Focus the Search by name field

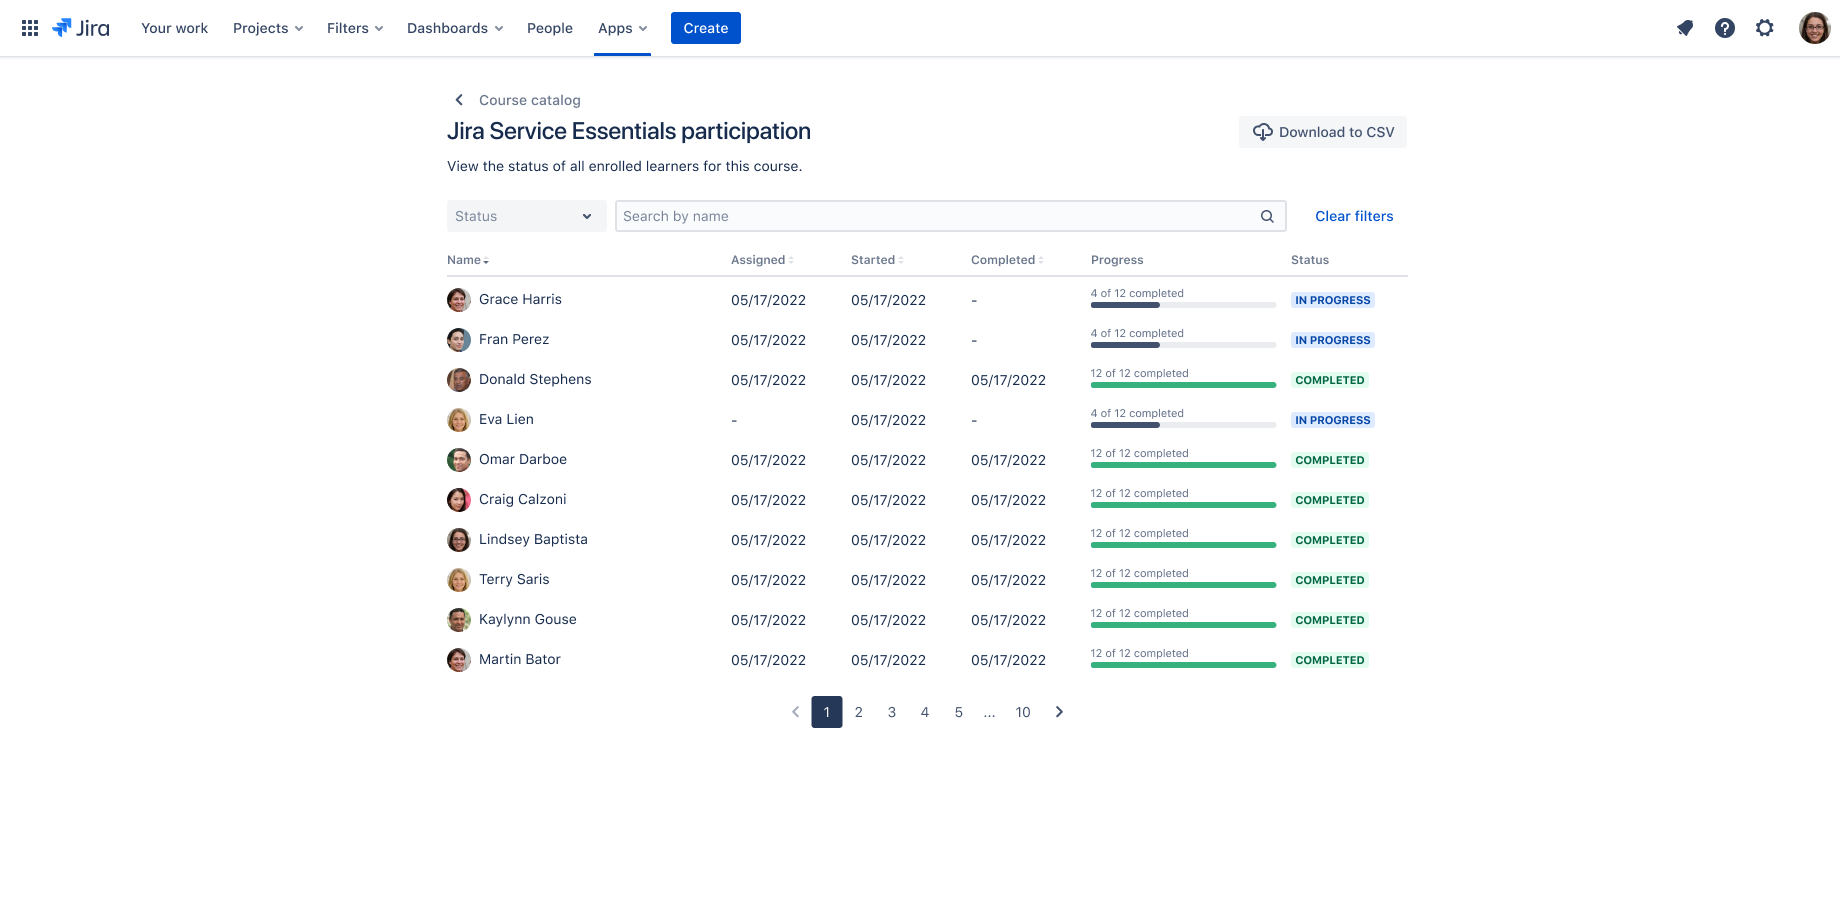click(950, 216)
